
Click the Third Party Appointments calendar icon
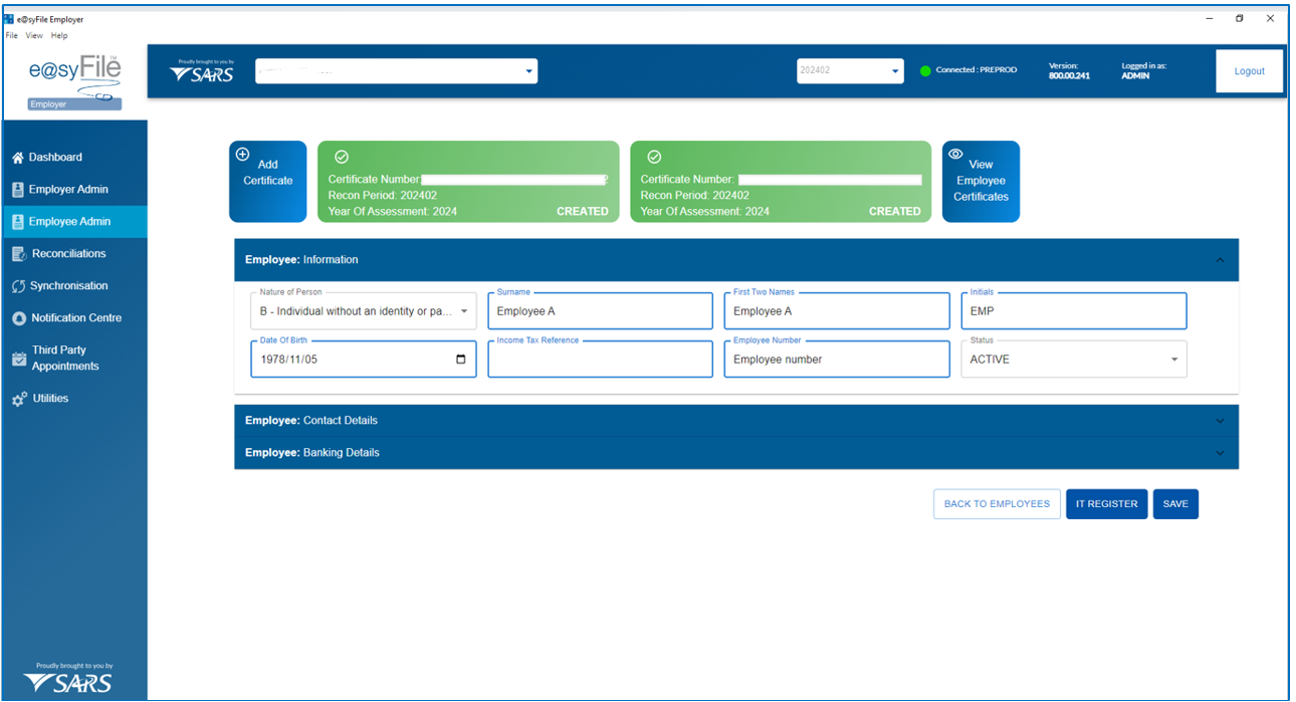click(18, 358)
